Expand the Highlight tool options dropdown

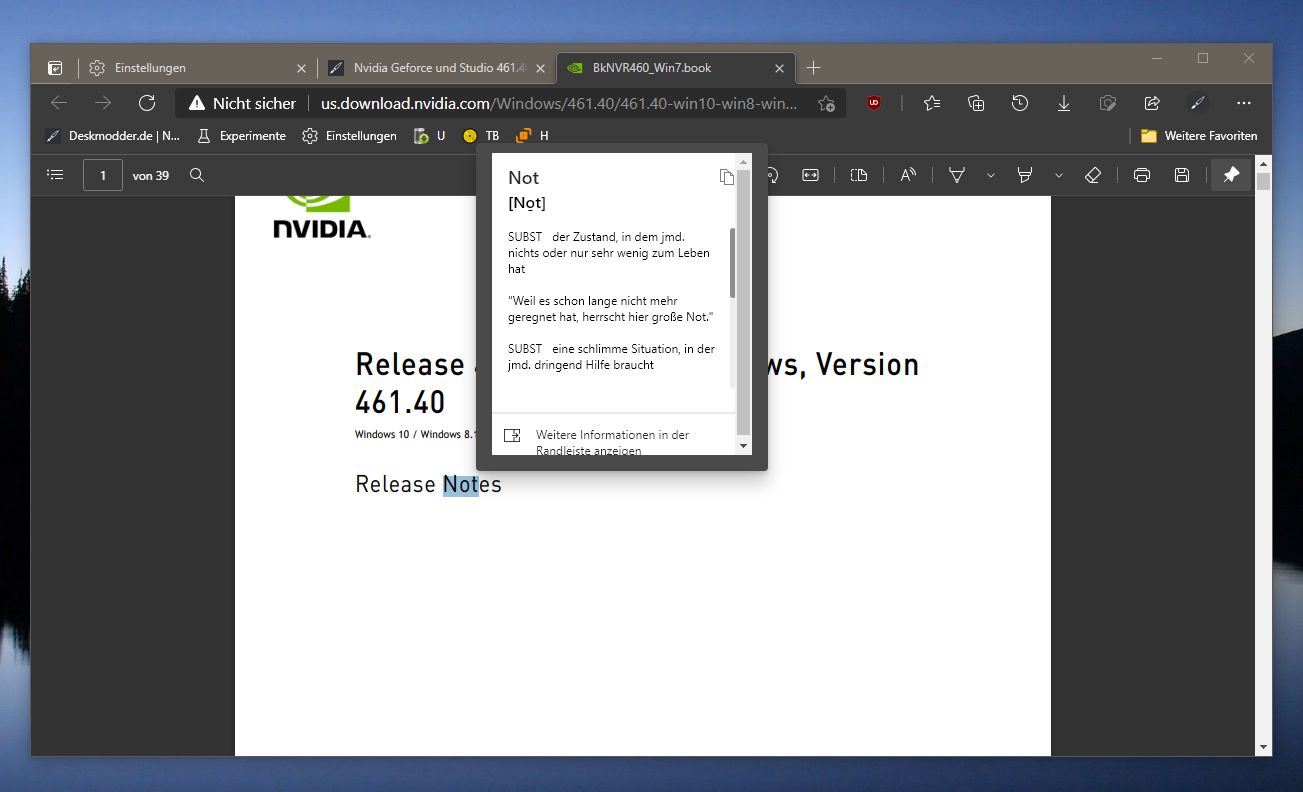[x=1058, y=175]
